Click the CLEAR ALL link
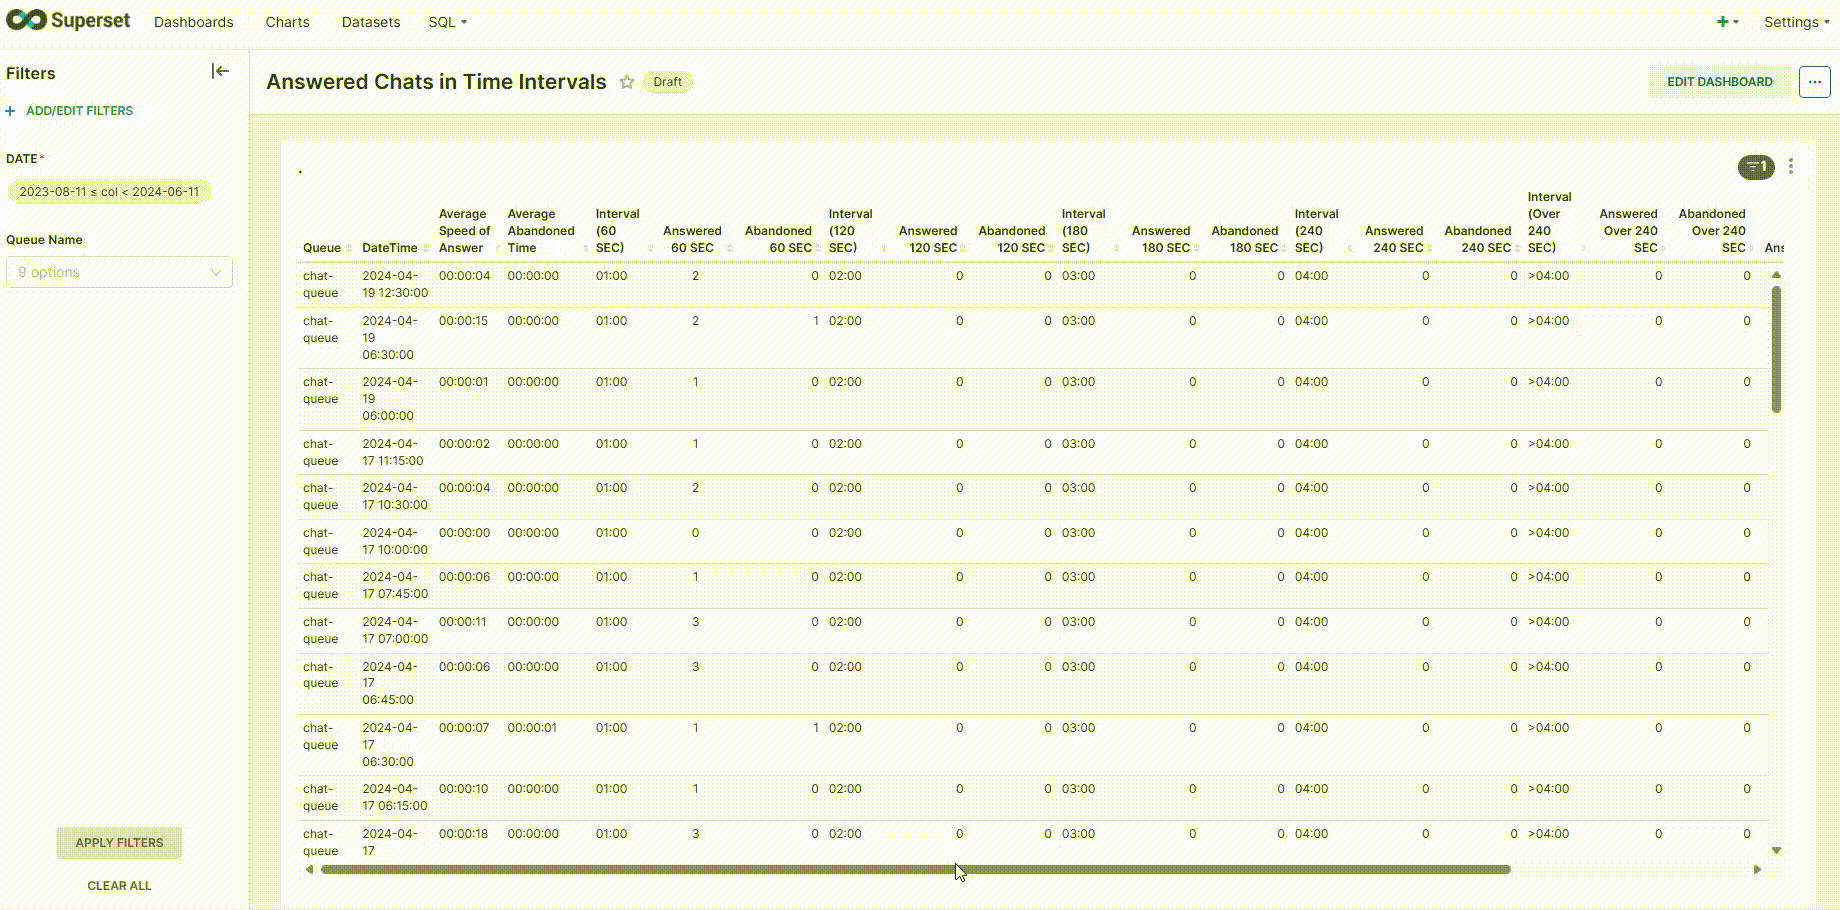The image size is (1840, 910). (x=119, y=885)
